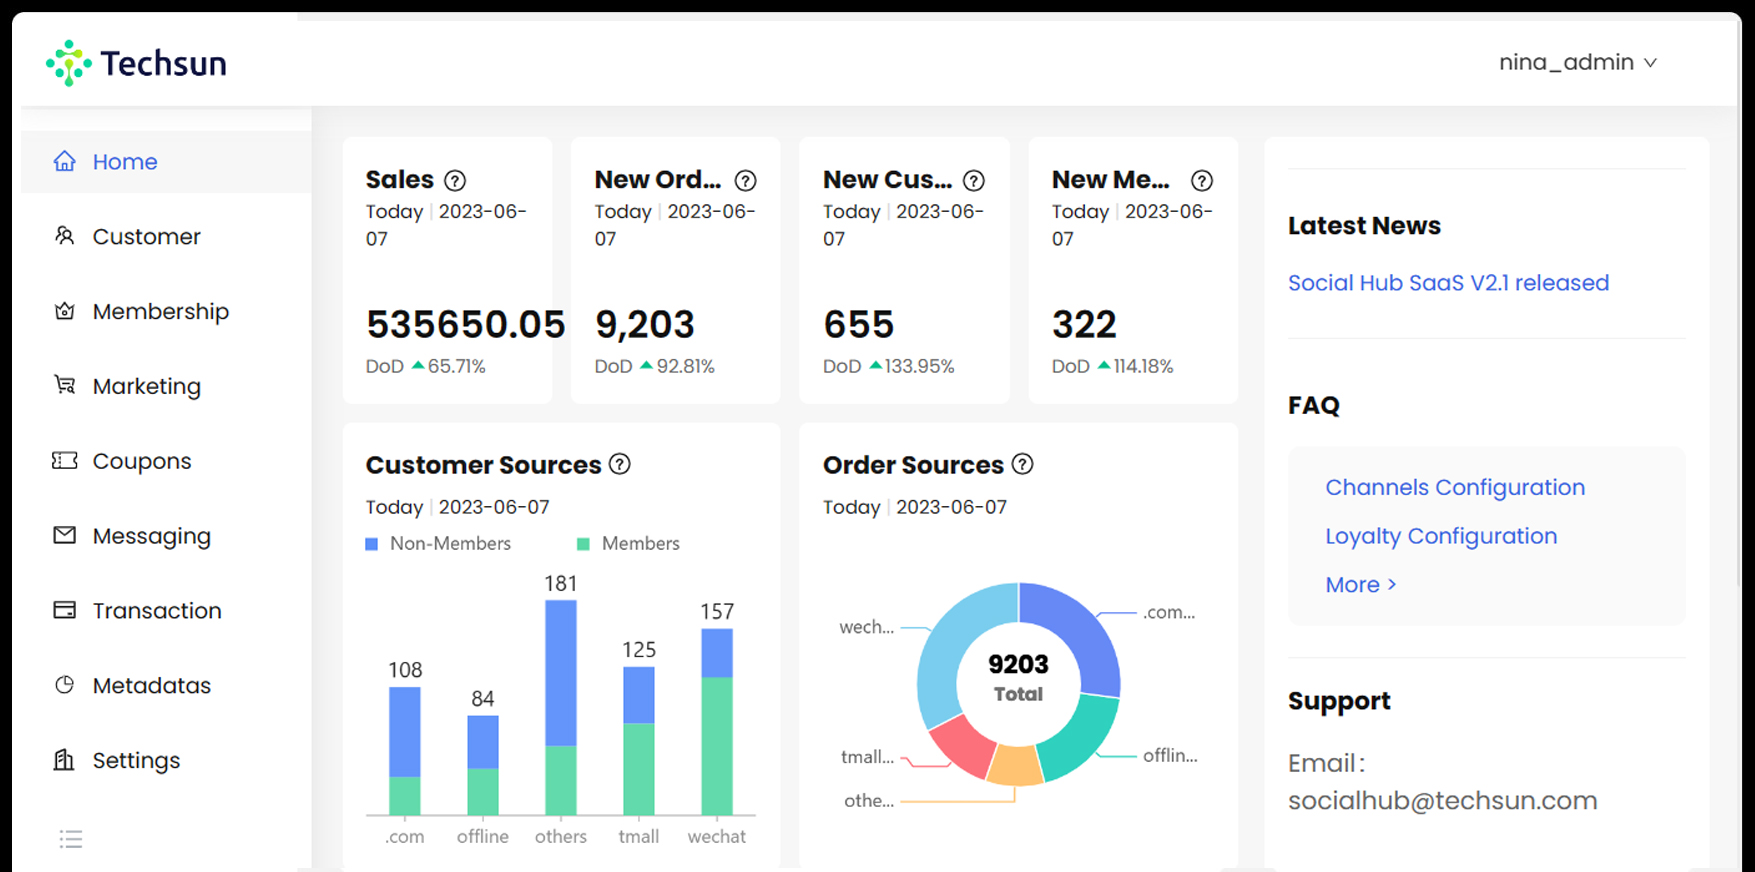Click the Techsun logo icon
The height and width of the screenshot is (872, 1755).
[x=68, y=63]
